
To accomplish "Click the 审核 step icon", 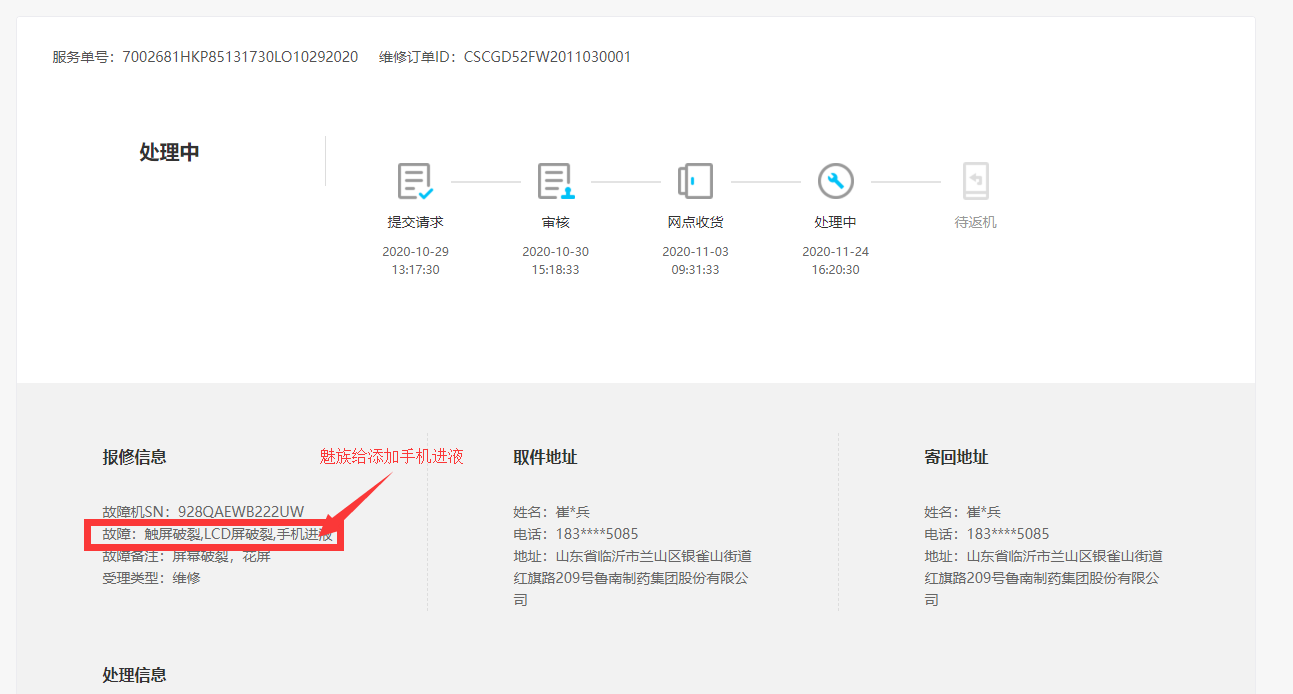I will [555, 182].
